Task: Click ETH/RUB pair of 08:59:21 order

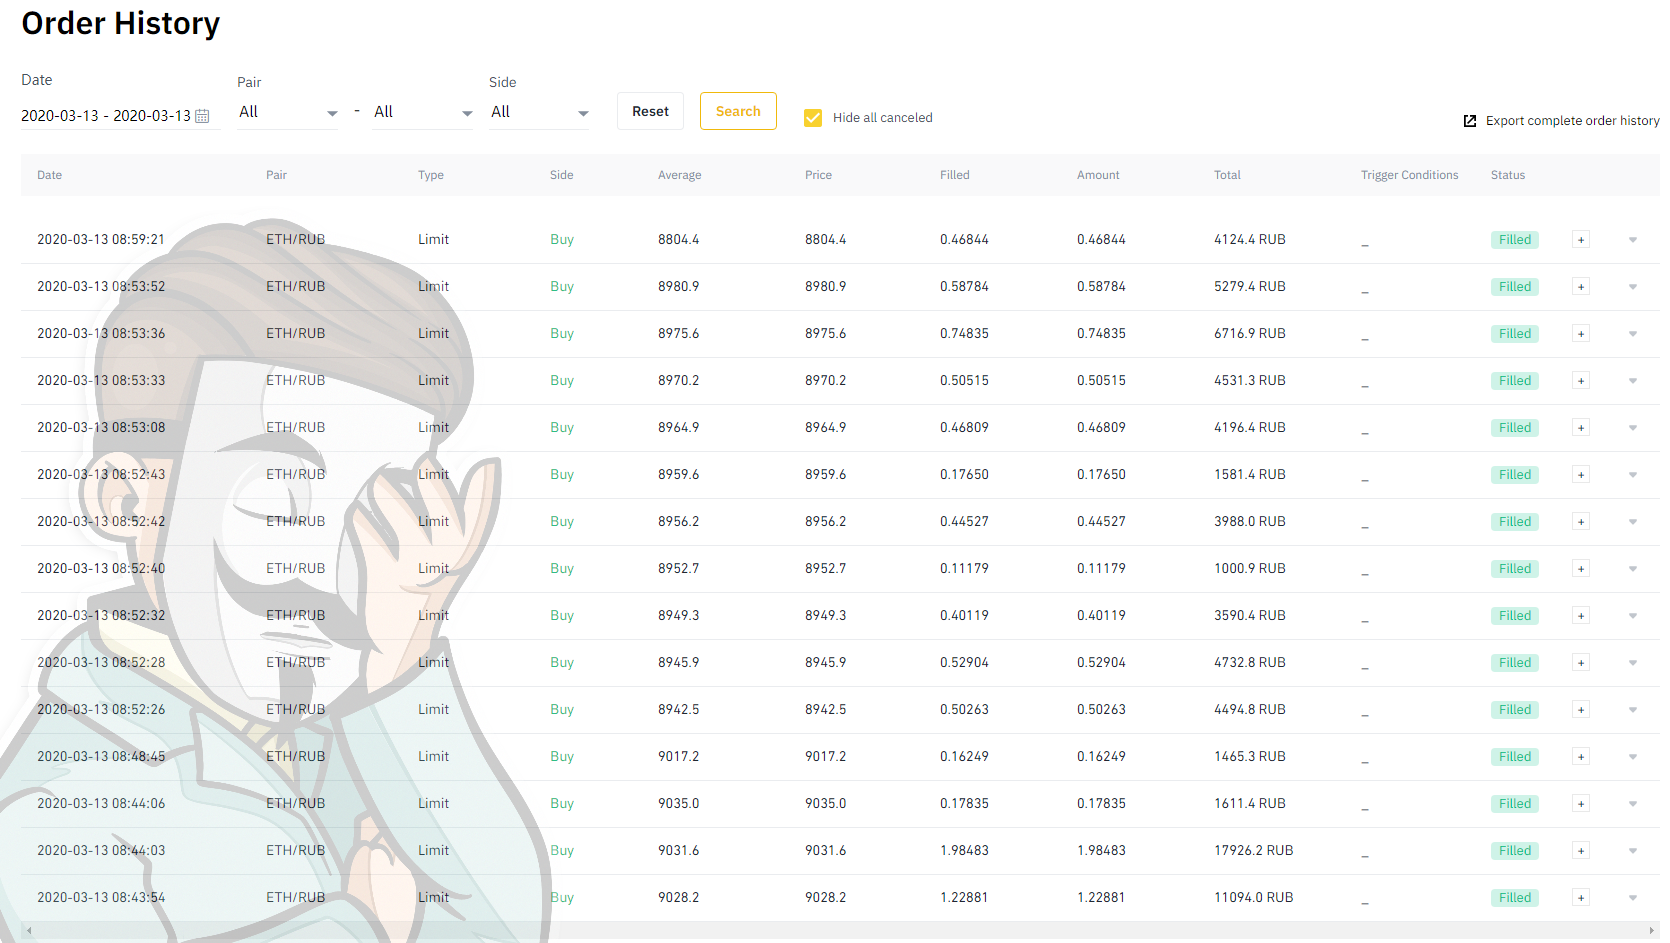Action: click(x=295, y=240)
